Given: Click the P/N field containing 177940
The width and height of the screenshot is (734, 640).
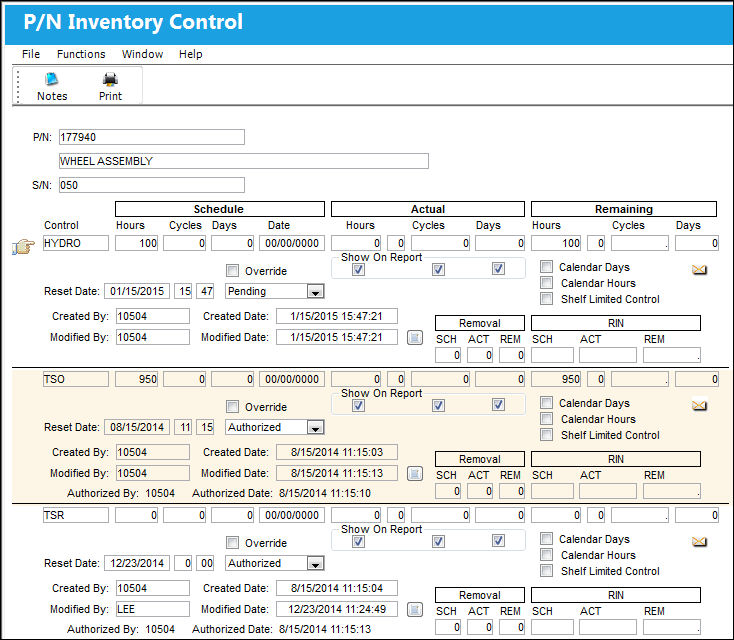Looking at the screenshot, I should (x=152, y=137).
